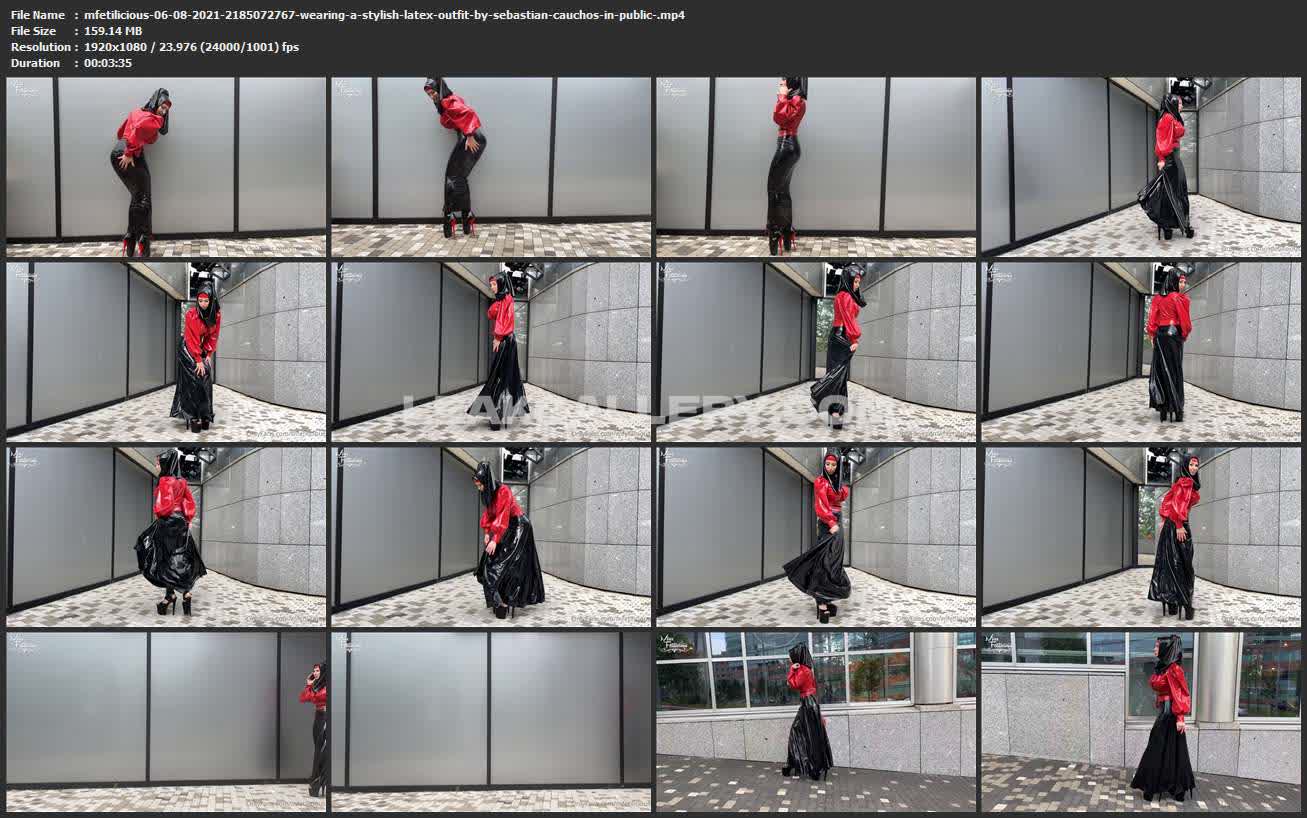Open the third thumbnail in the third row
Image resolution: width=1307 pixels, height=818 pixels.
[816, 536]
